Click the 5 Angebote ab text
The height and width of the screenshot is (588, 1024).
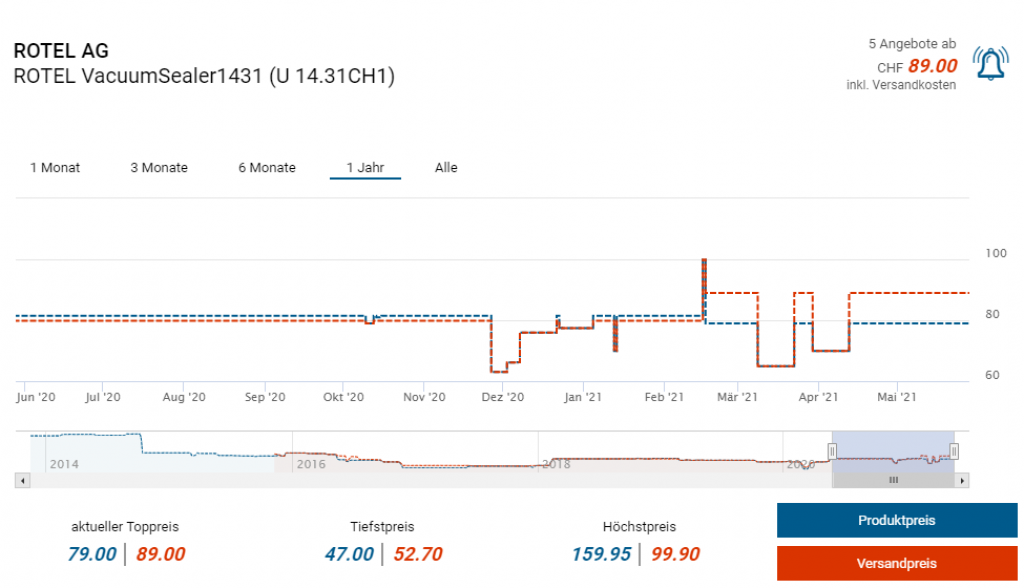pos(911,44)
